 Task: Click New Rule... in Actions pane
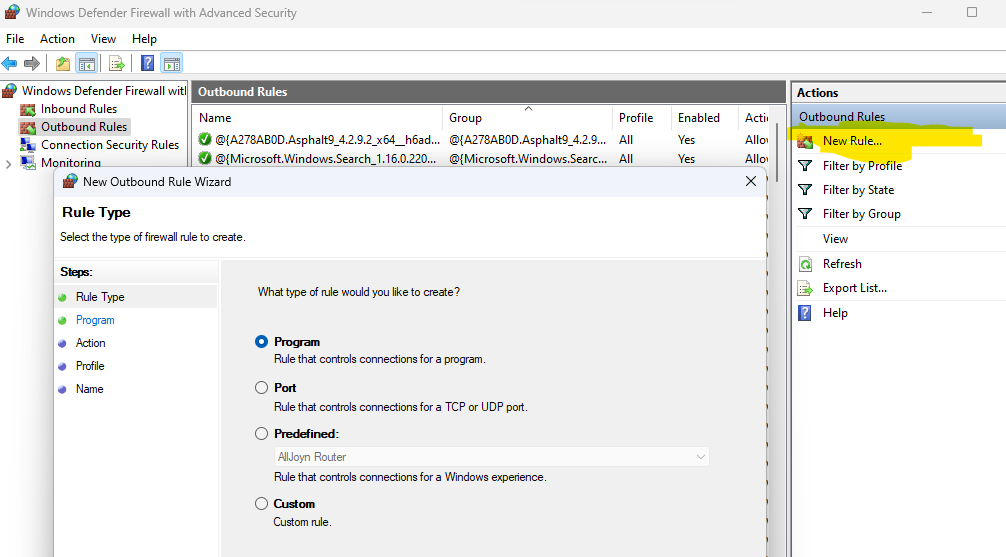tap(852, 141)
